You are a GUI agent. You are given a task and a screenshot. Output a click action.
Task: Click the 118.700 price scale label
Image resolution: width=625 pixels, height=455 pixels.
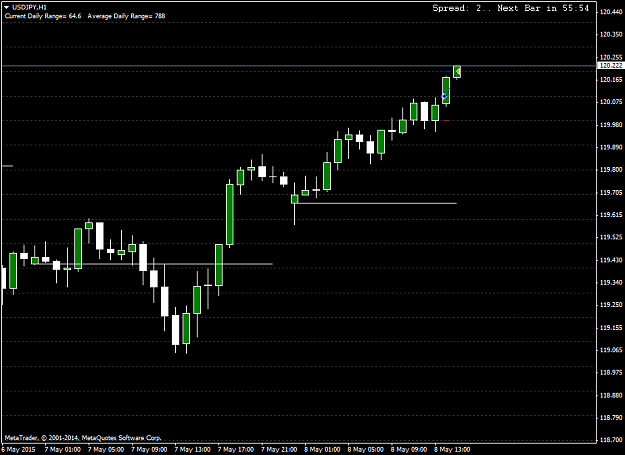coord(611,440)
